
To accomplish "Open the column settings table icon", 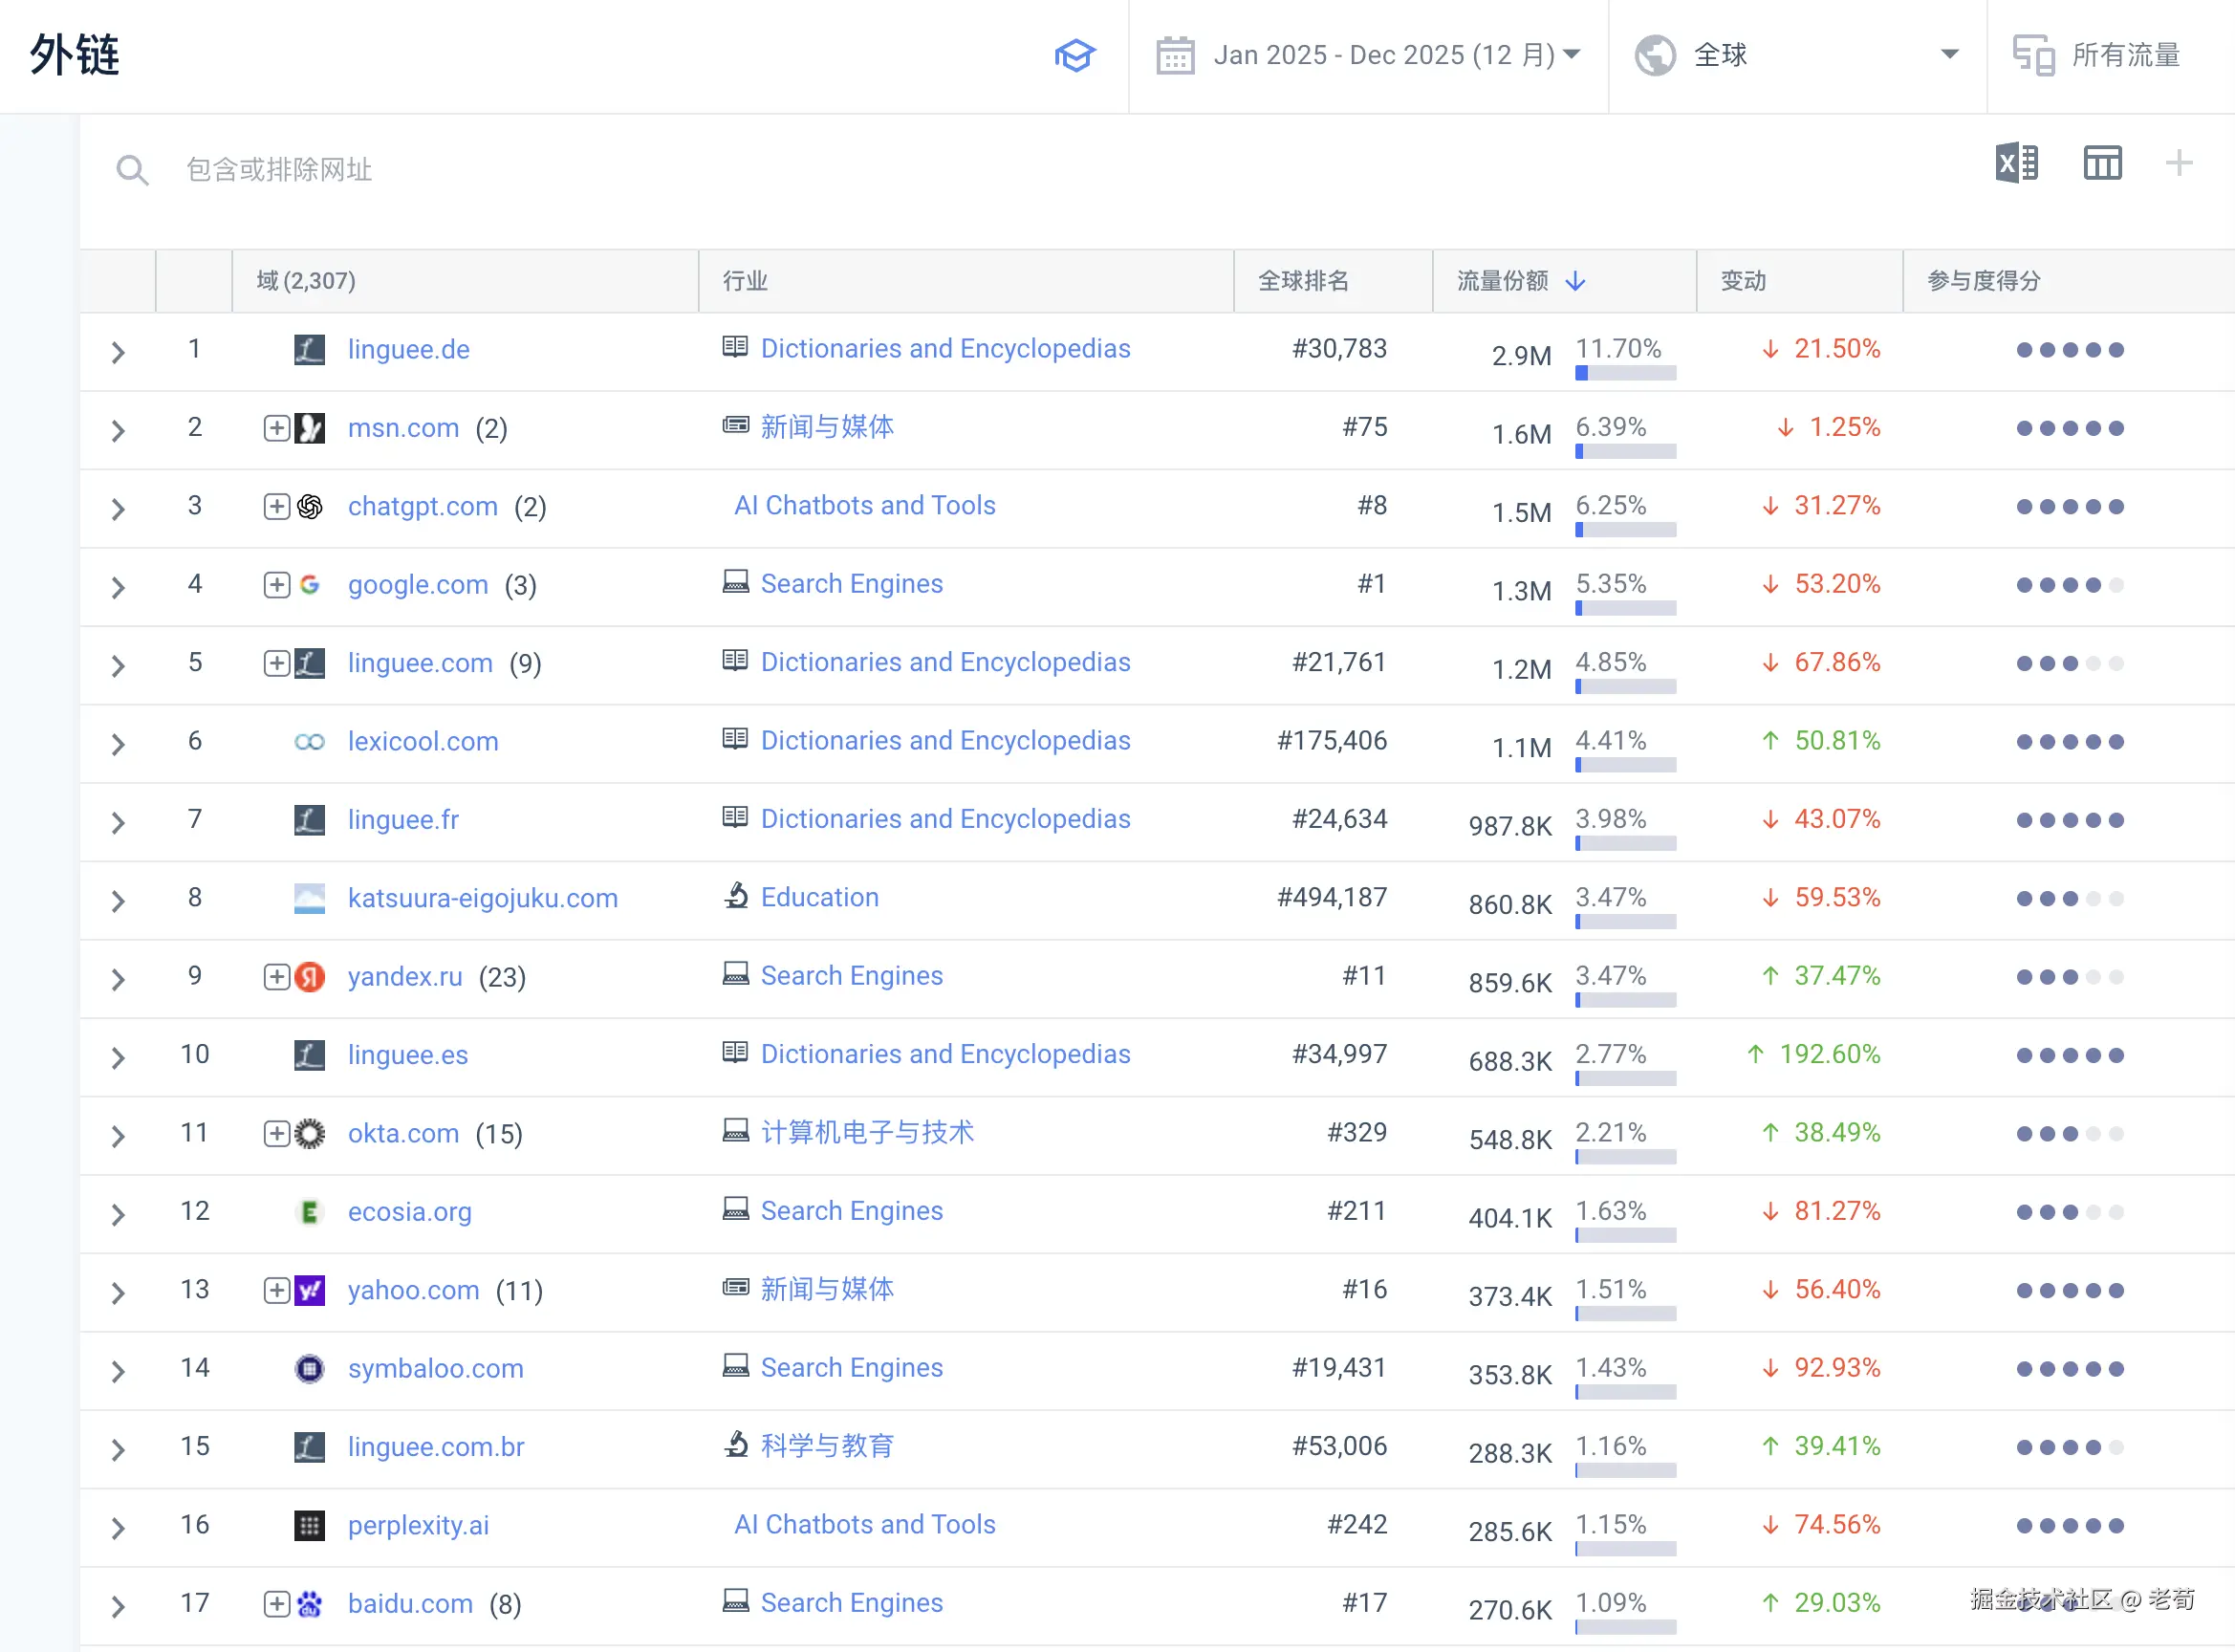I will click(2102, 163).
